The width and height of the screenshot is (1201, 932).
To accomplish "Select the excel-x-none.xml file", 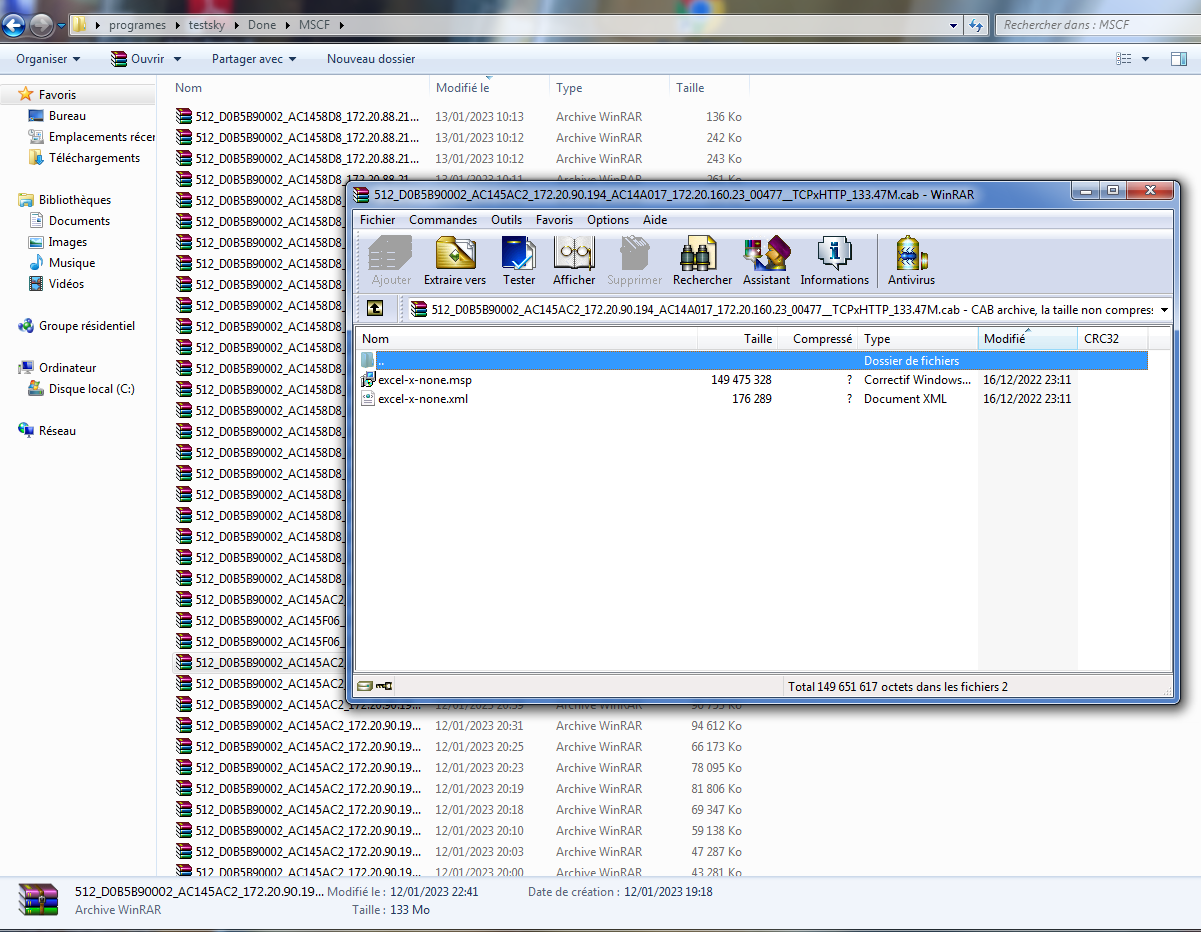I will pos(423,399).
